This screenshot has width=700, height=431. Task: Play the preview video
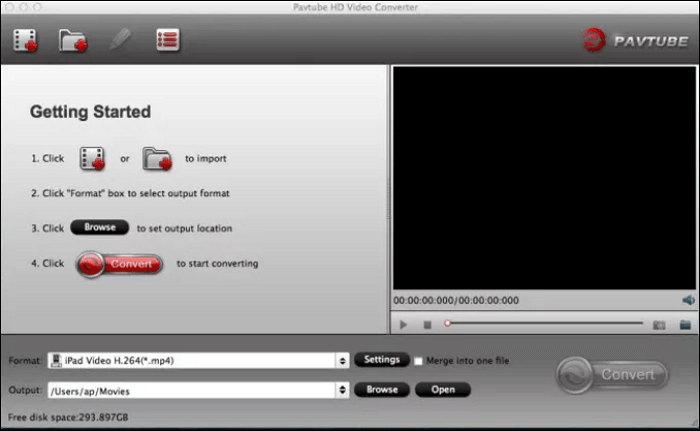(403, 325)
